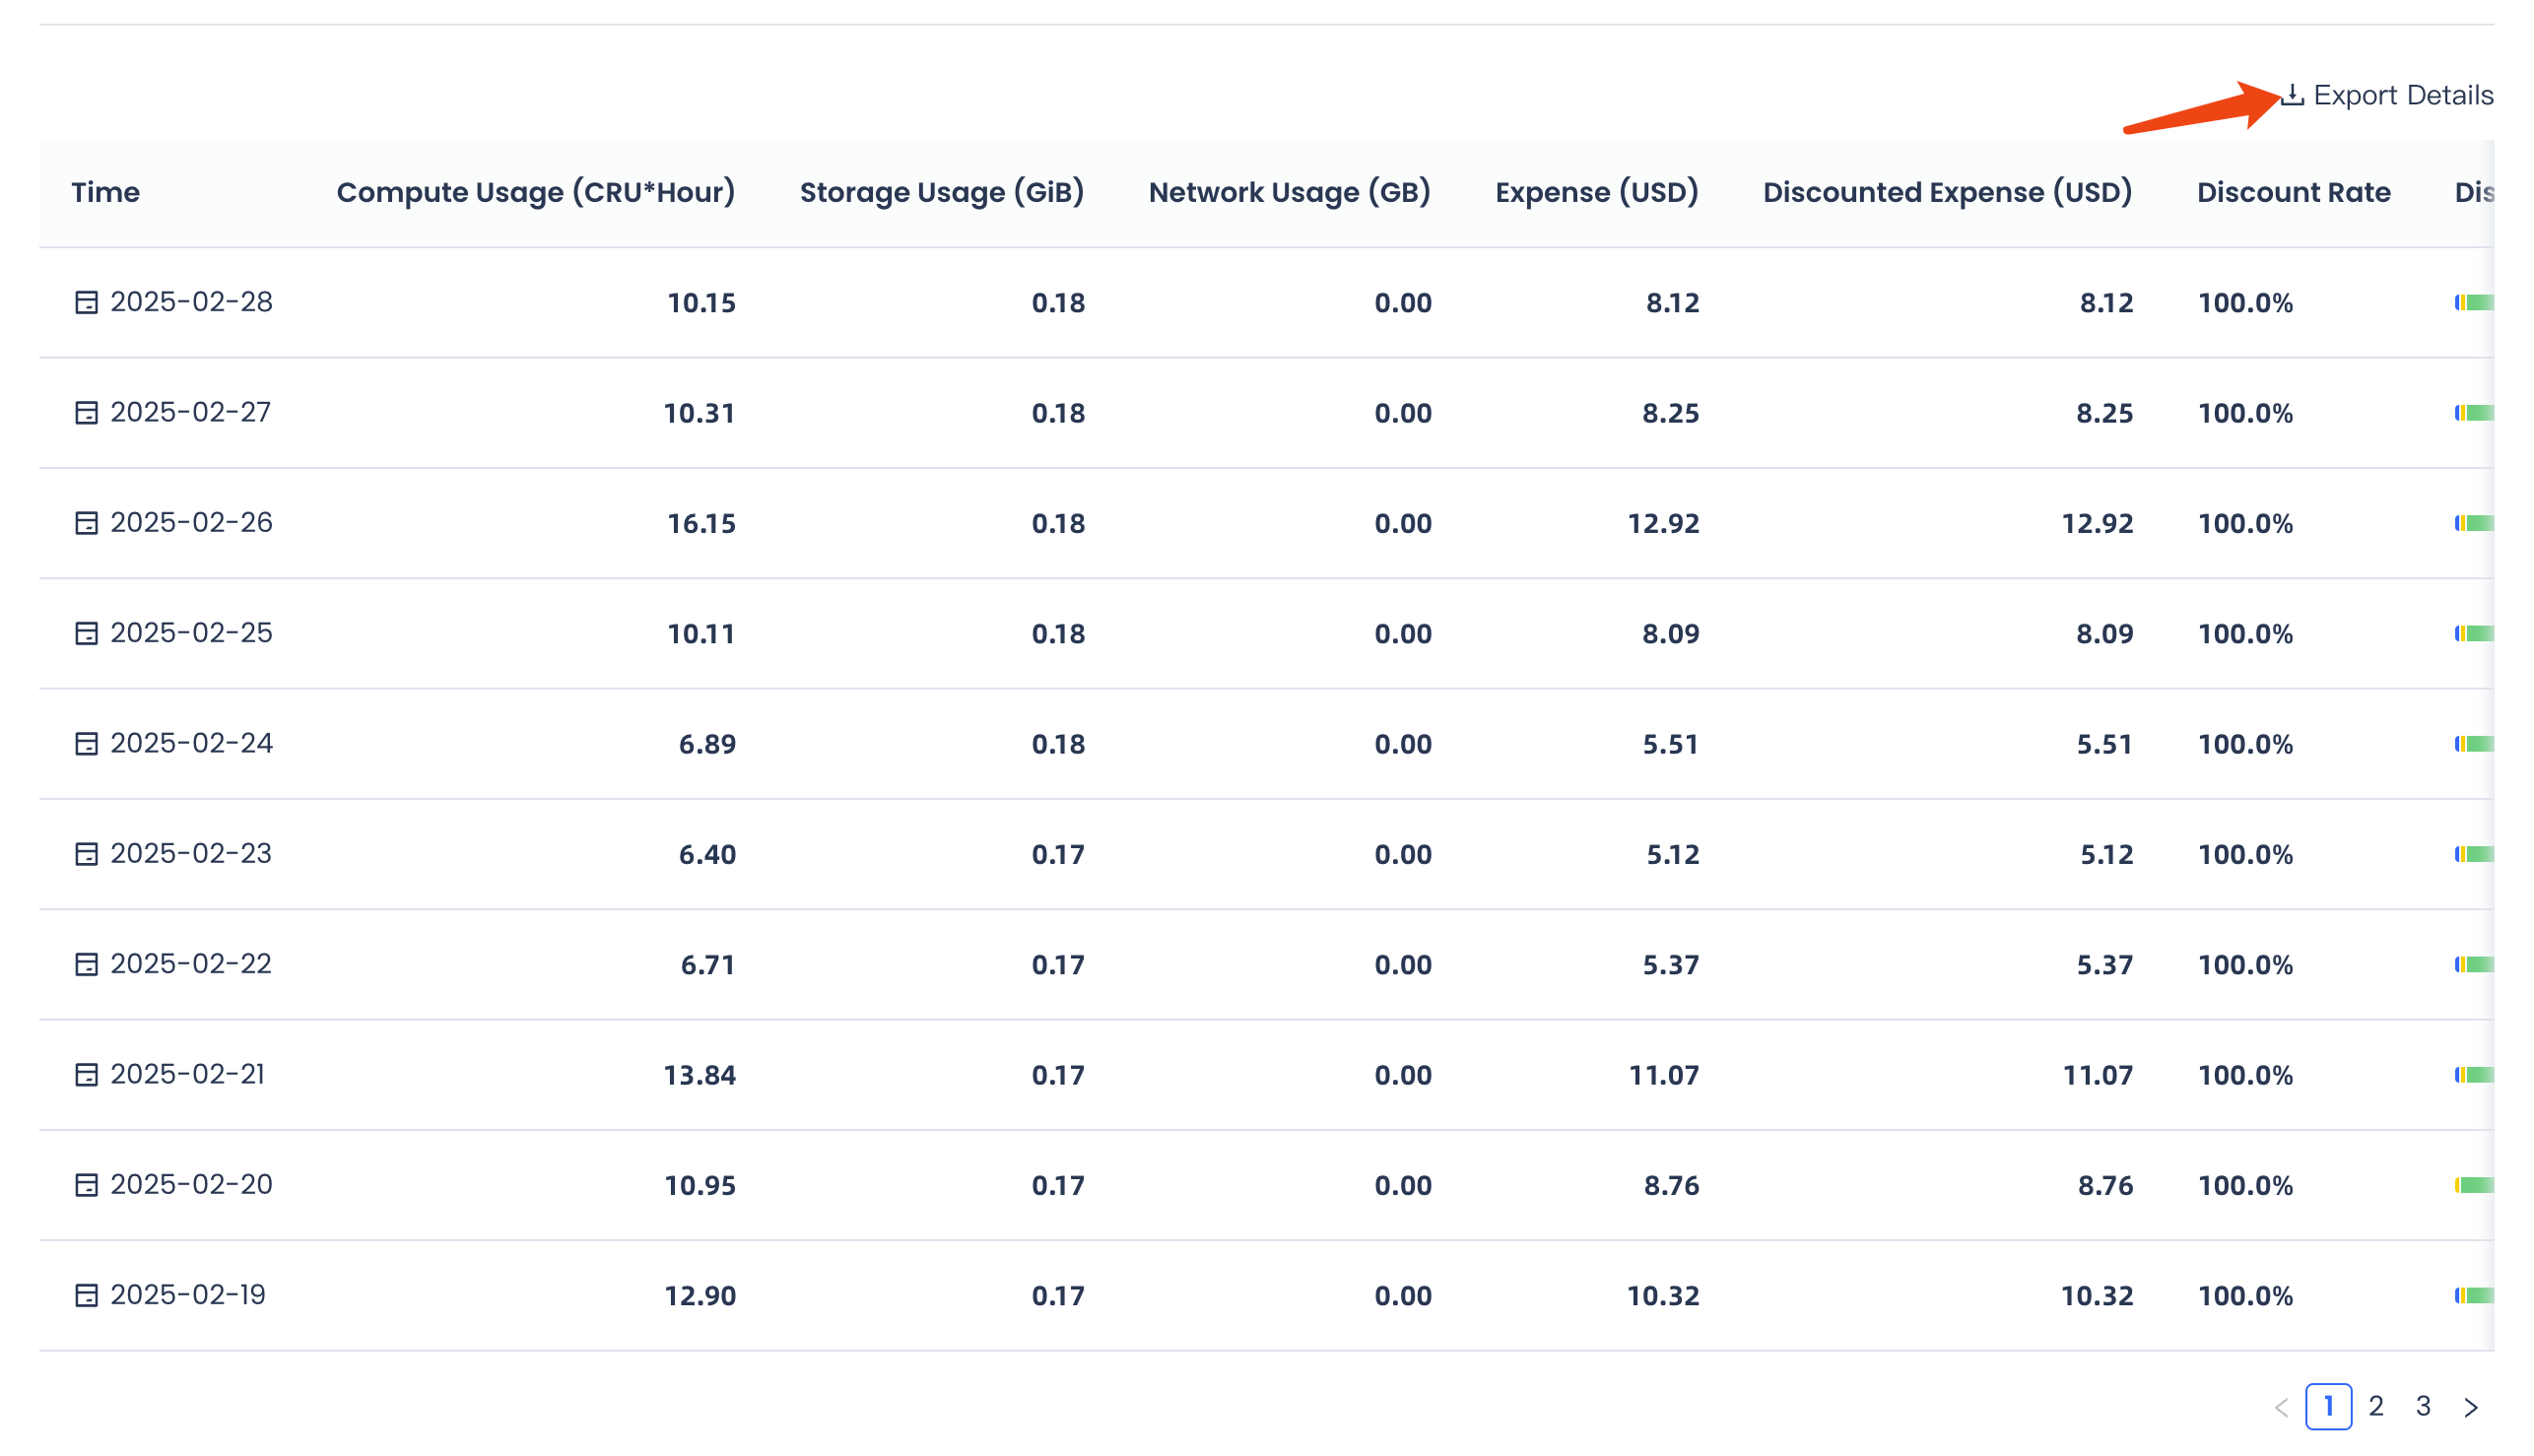Click the Compute Usage column header

click(x=535, y=192)
